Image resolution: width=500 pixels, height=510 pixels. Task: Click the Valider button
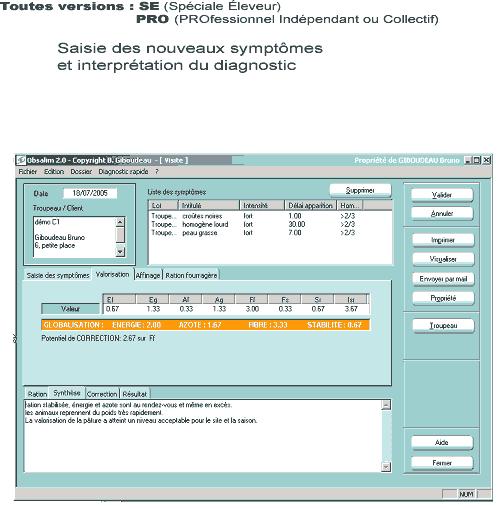(442, 195)
